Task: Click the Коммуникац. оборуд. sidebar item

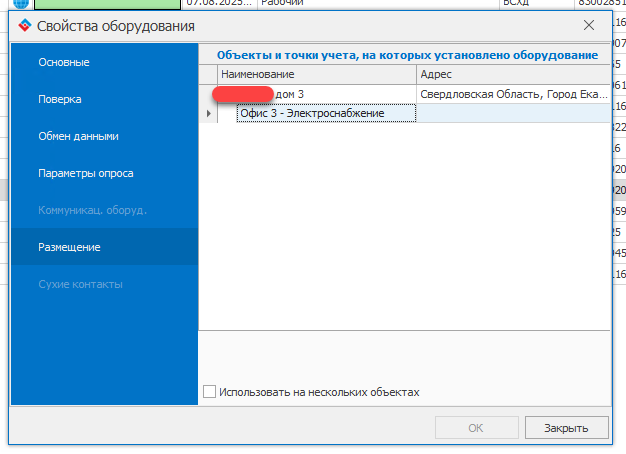Action: pos(92,210)
